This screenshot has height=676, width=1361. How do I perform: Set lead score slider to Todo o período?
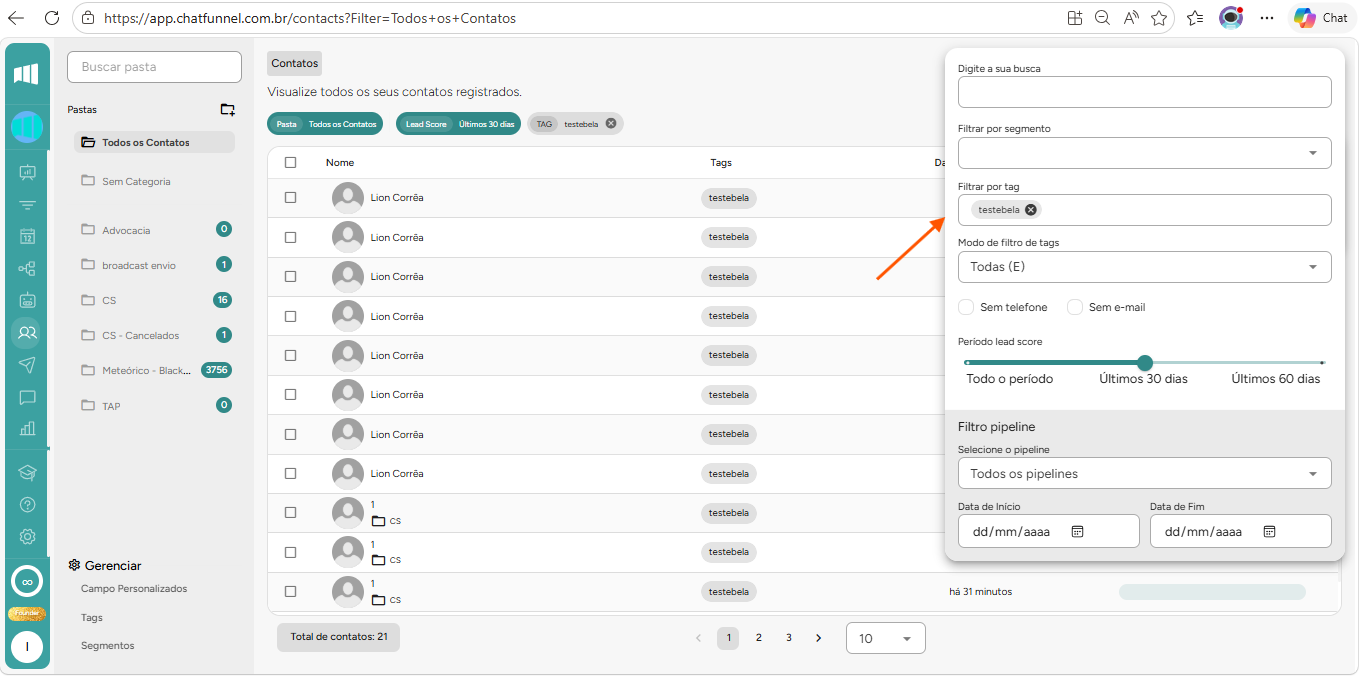pos(968,362)
